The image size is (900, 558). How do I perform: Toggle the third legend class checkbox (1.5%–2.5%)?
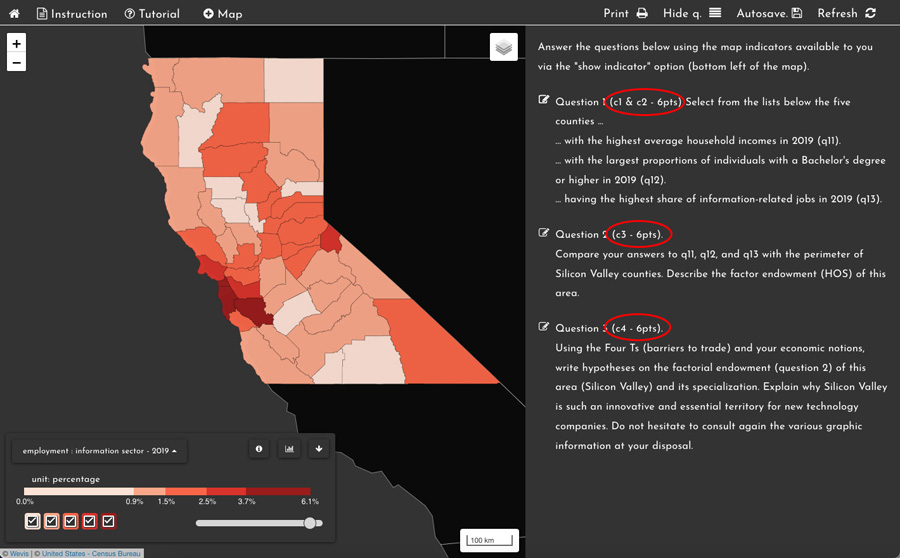71,521
